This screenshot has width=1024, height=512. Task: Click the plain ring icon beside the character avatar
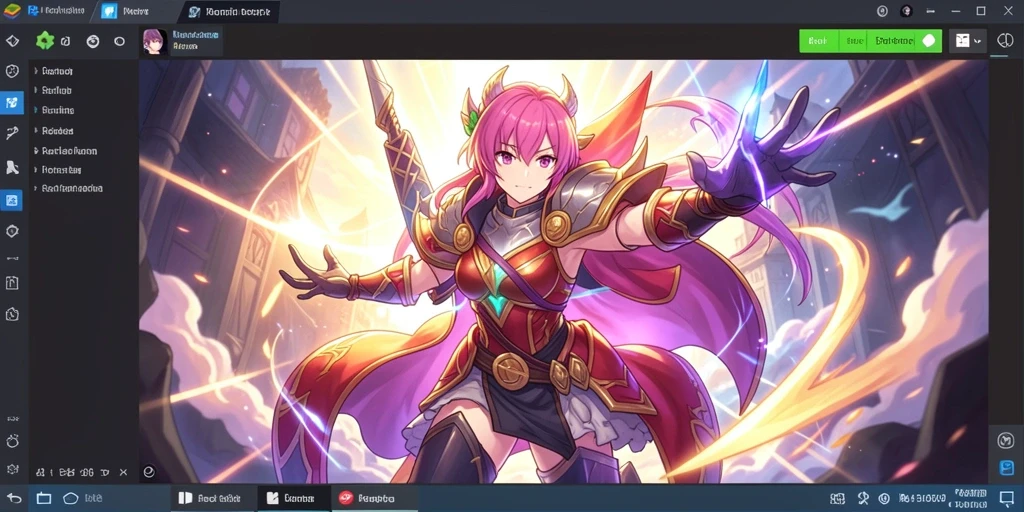pyautogui.click(x=120, y=41)
